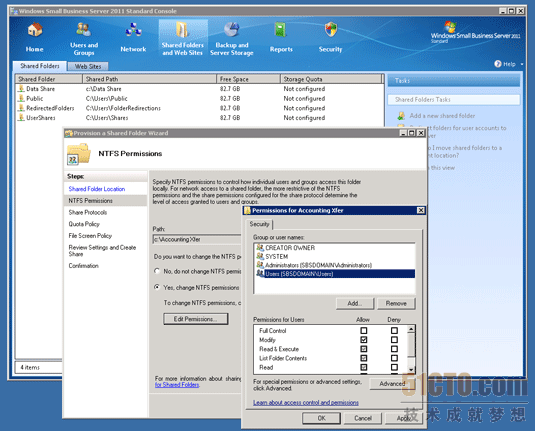Toggle Allow List Folder Contents checkbox

(364, 358)
